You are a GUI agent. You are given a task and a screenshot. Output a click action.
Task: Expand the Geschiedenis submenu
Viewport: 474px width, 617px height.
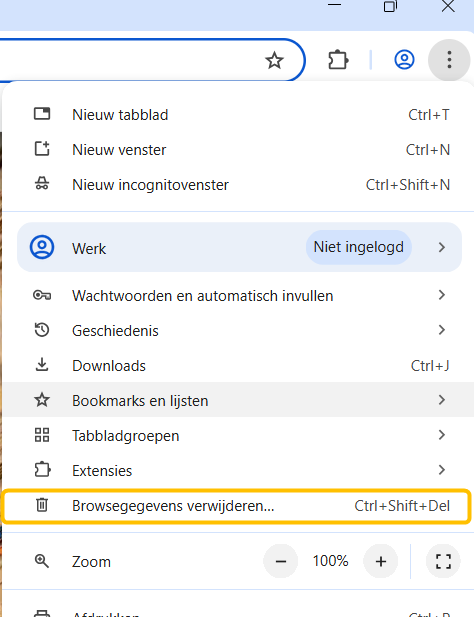point(238,331)
